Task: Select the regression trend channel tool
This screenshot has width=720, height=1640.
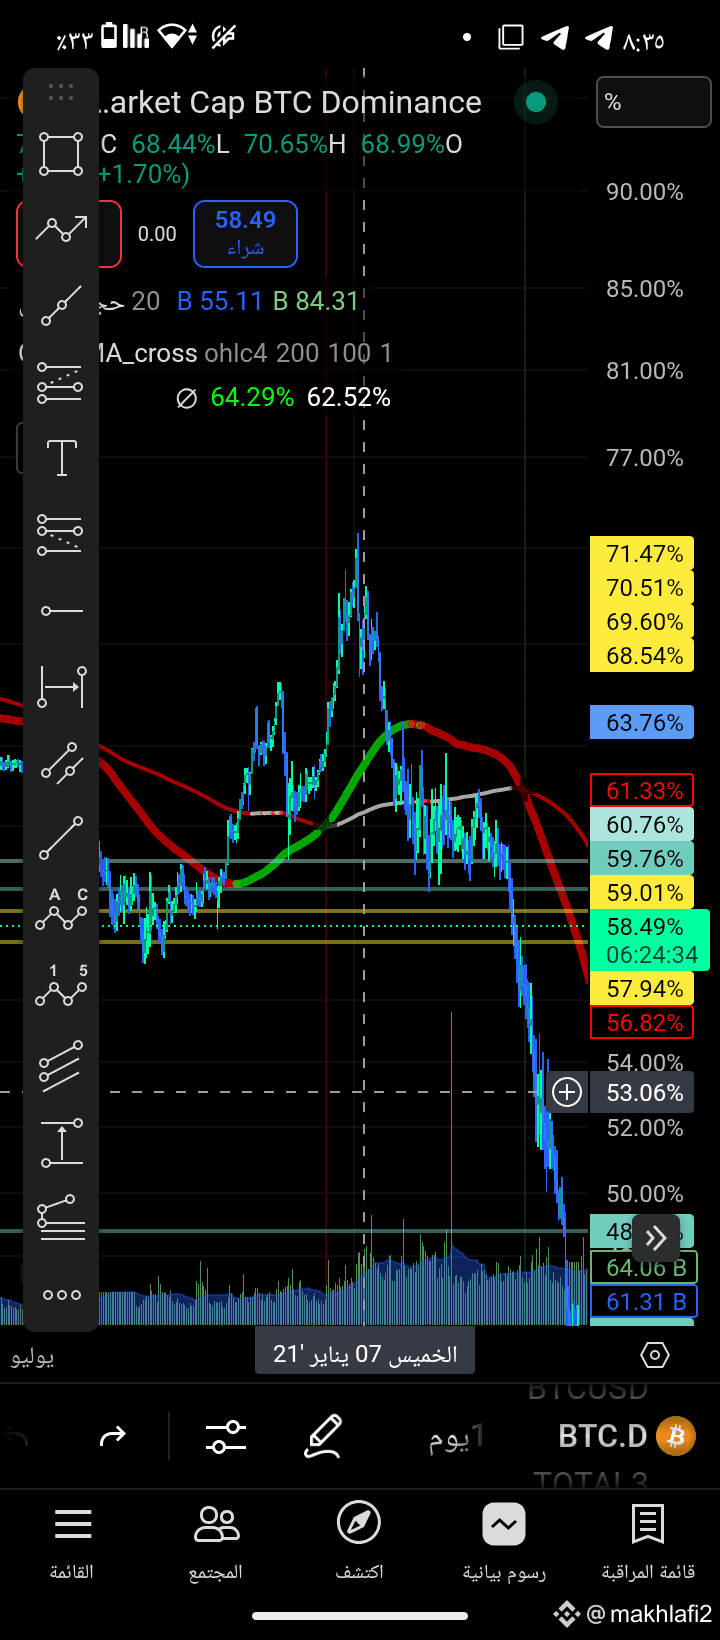Action: (61, 382)
